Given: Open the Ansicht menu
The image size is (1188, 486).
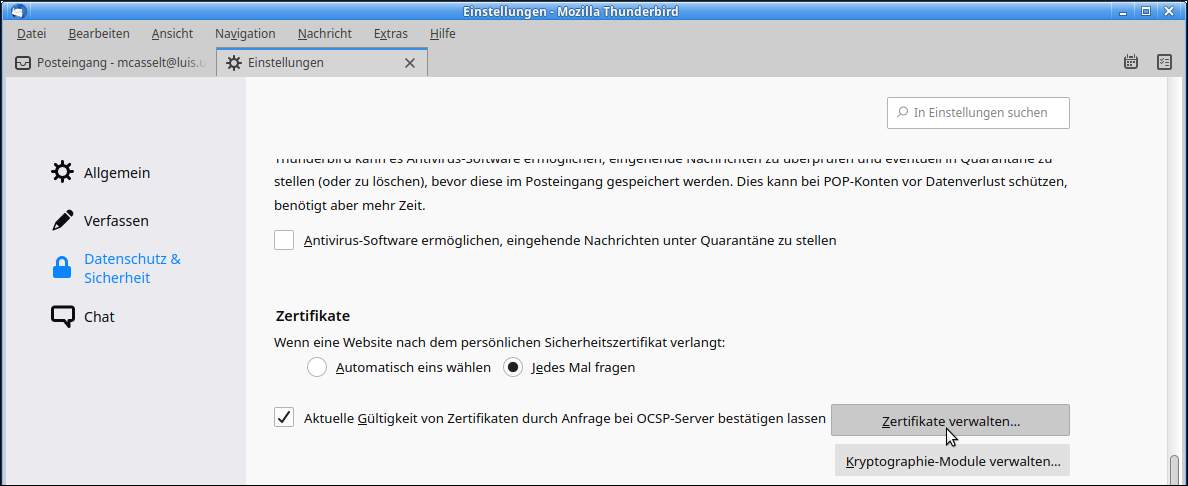Looking at the screenshot, I should coord(172,33).
